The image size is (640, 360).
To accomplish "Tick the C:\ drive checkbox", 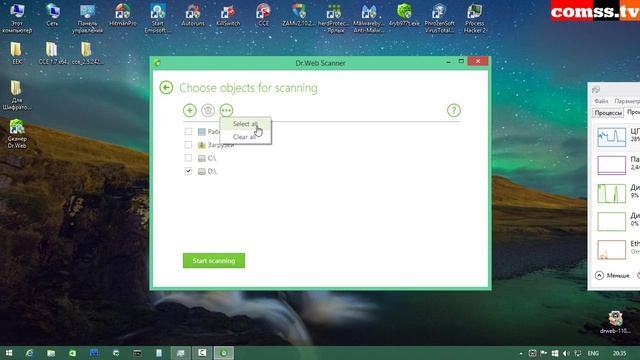I will (x=188, y=158).
